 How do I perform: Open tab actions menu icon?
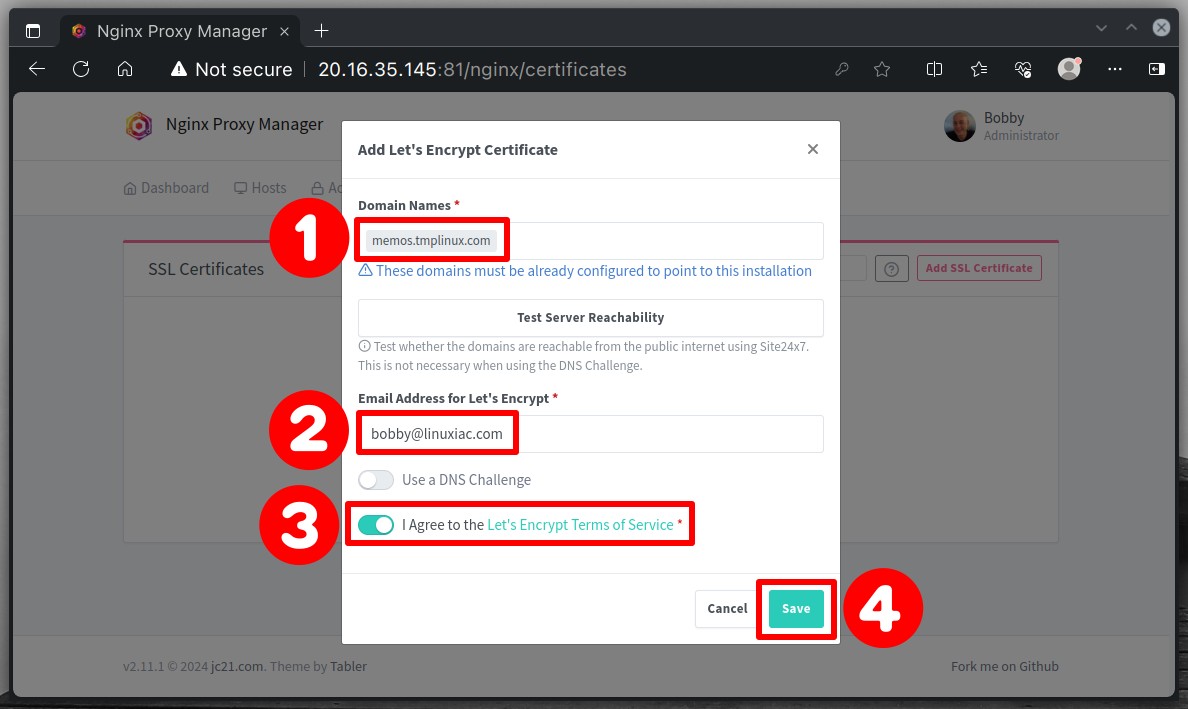pos(33,31)
